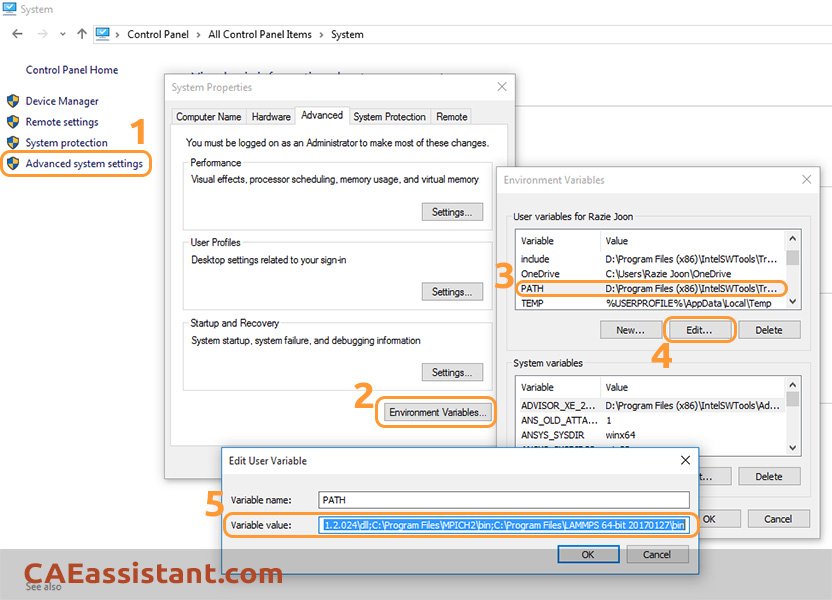The height and width of the screenshot is (600, 832).
Task: Click Variable column header in user variables
Action: pyautogui.click(x=558, y=241)
